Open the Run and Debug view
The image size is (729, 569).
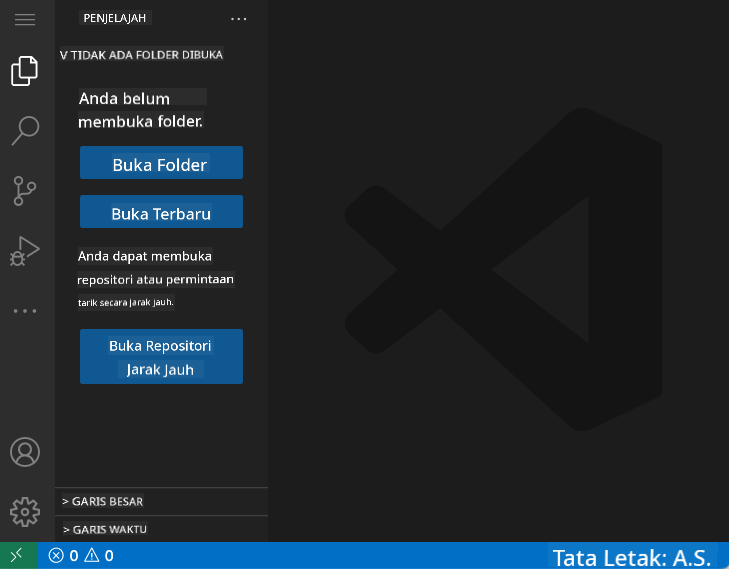tap(25, 250)
